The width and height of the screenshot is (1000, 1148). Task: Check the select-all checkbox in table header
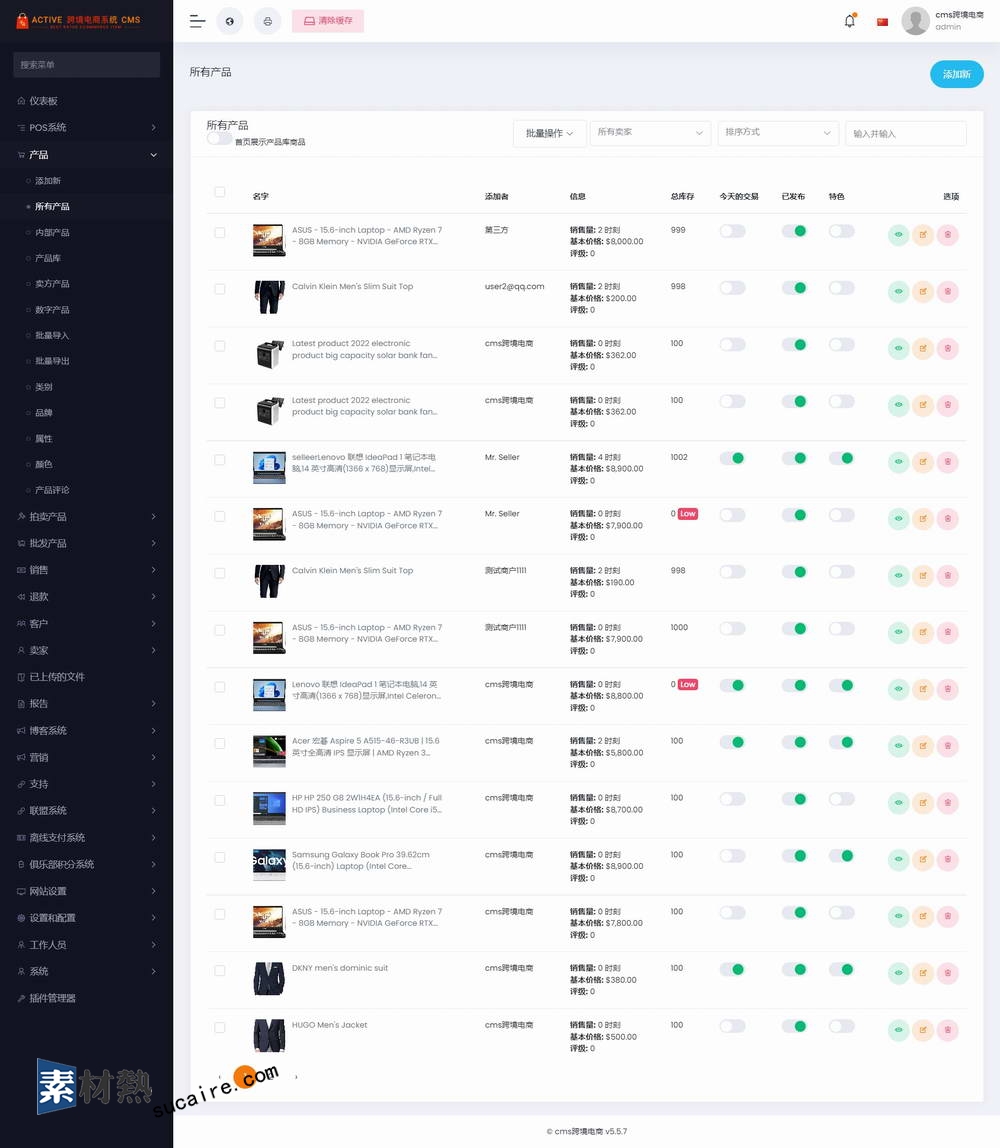(220, 192)
